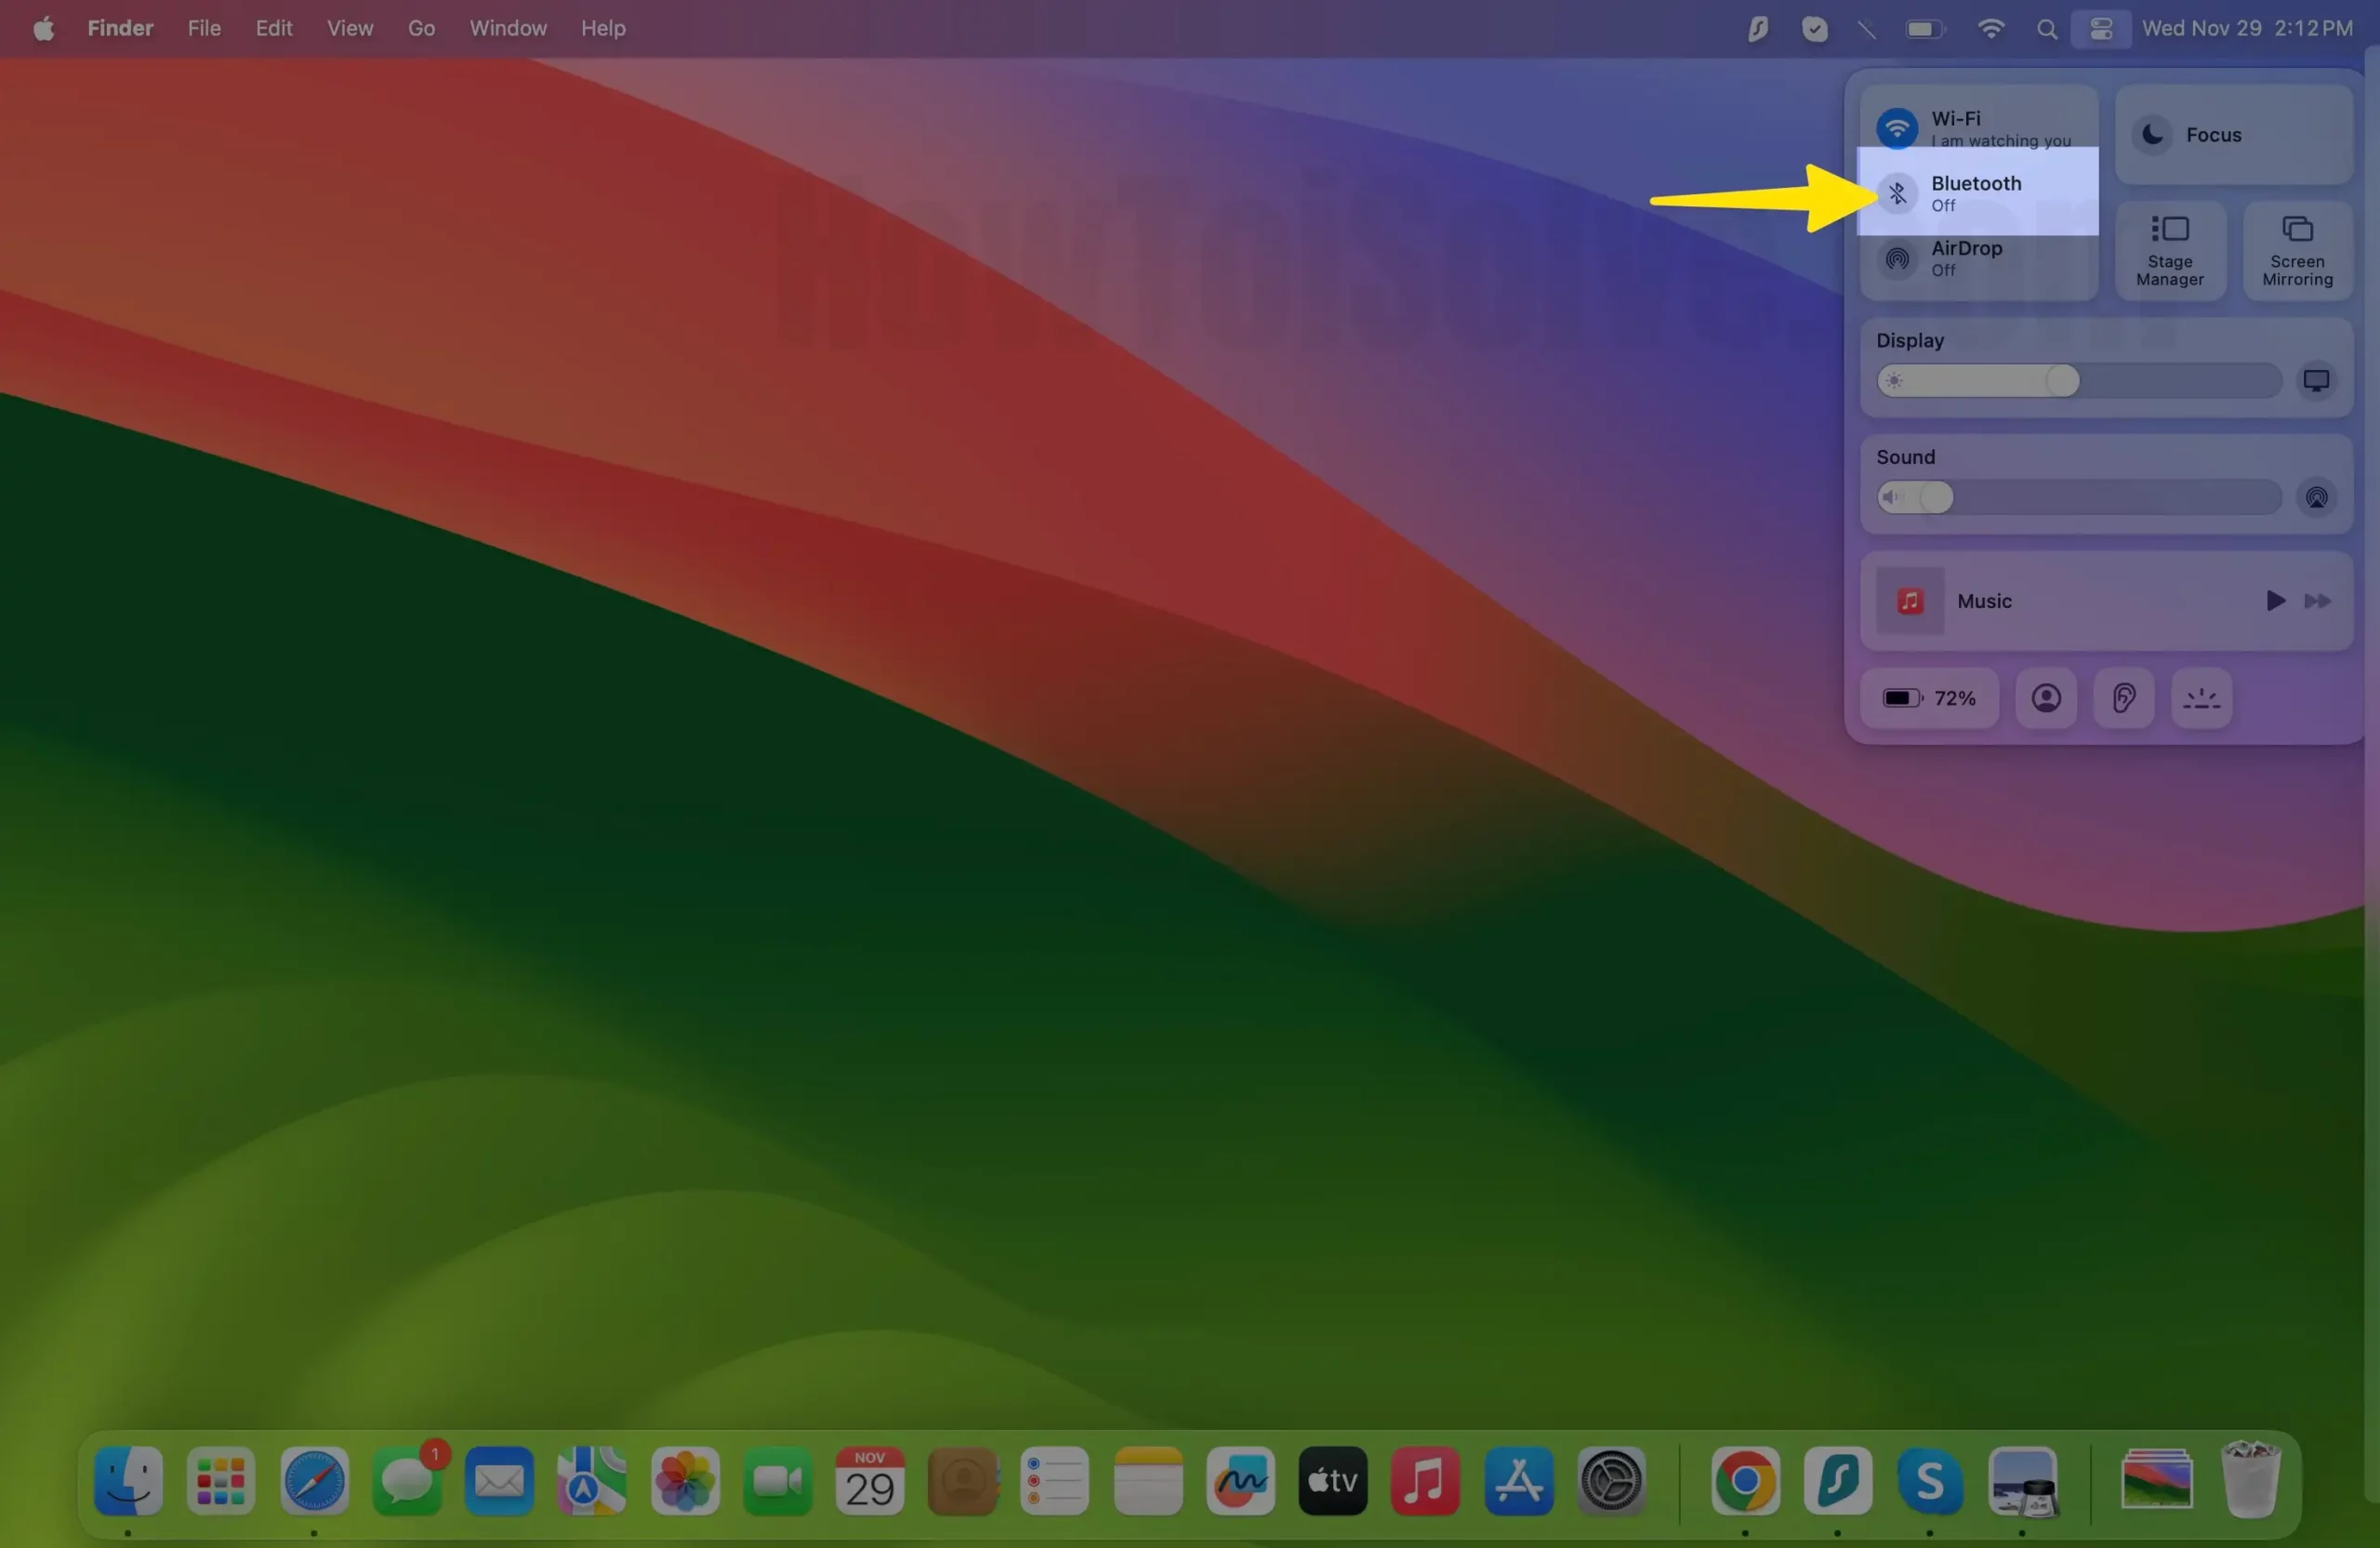Play music in the Music widget
This screenshot has height=1548, width=2380.
tap(2275, 601)
